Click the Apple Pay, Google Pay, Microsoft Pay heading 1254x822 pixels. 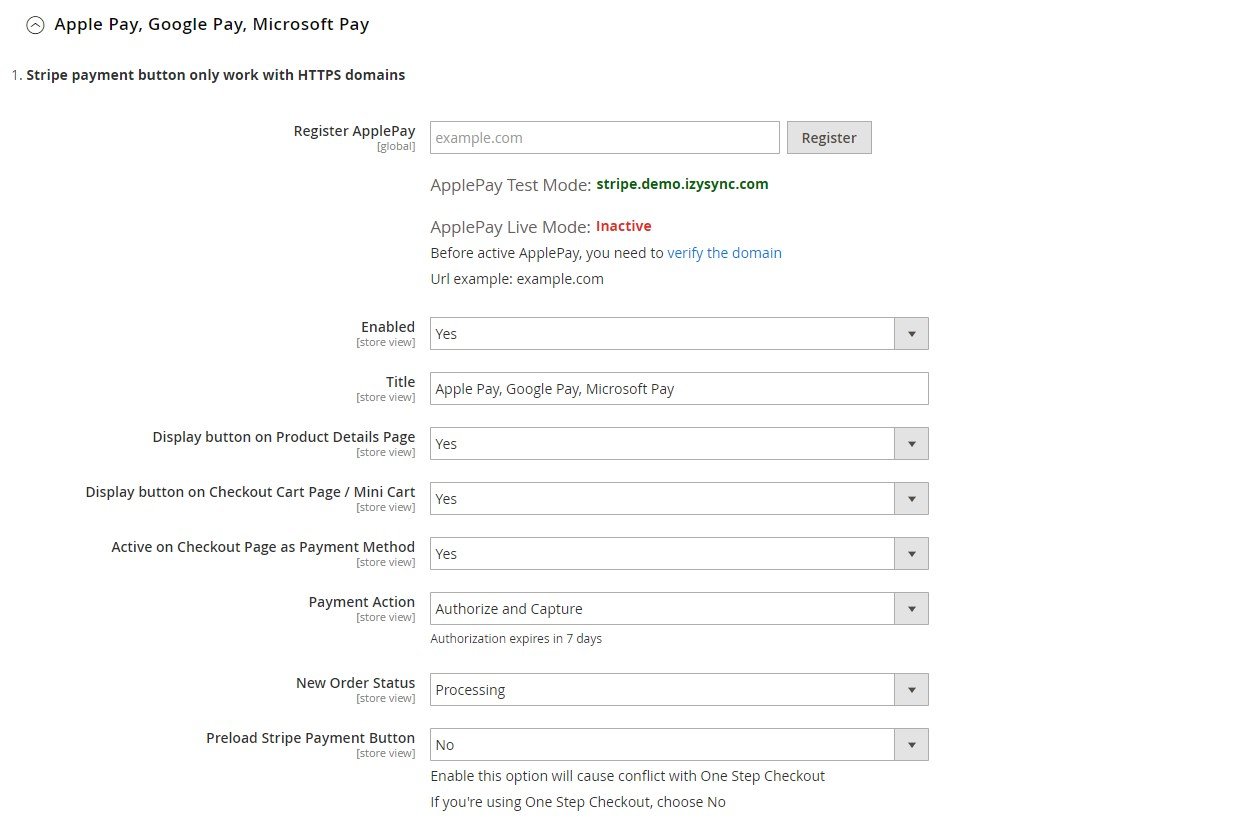click(x=212, y=24)
